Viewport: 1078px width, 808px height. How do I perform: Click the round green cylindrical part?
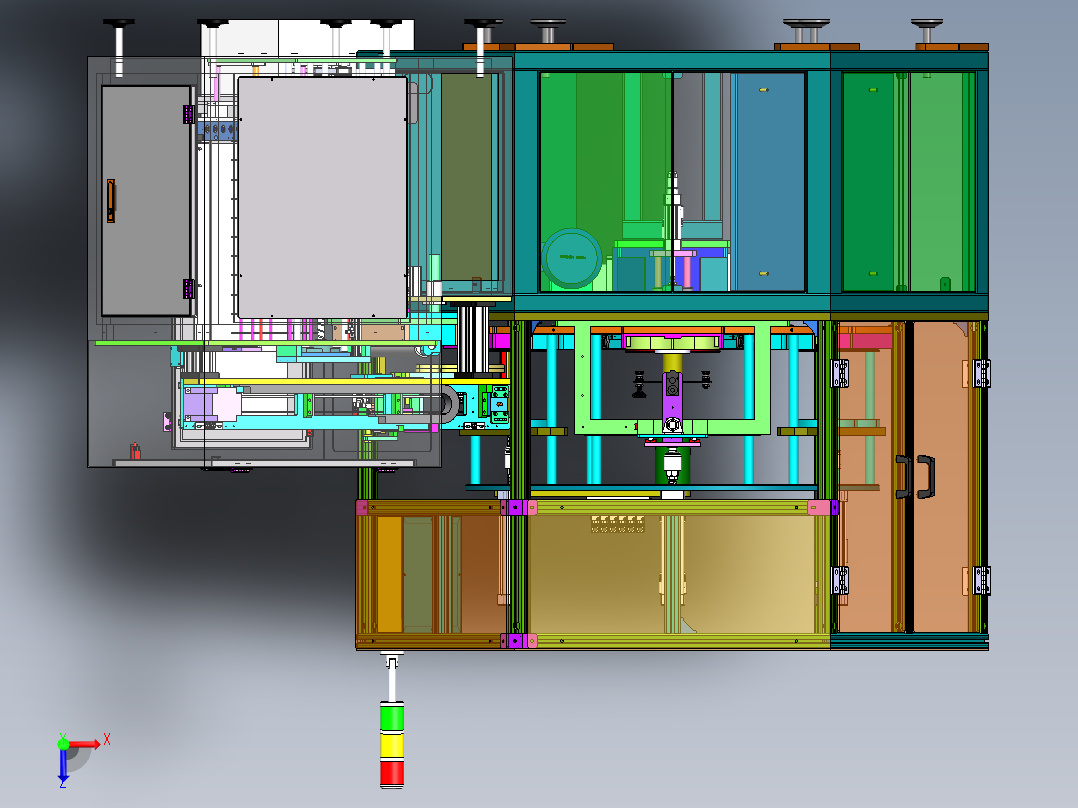pos(571,258)
